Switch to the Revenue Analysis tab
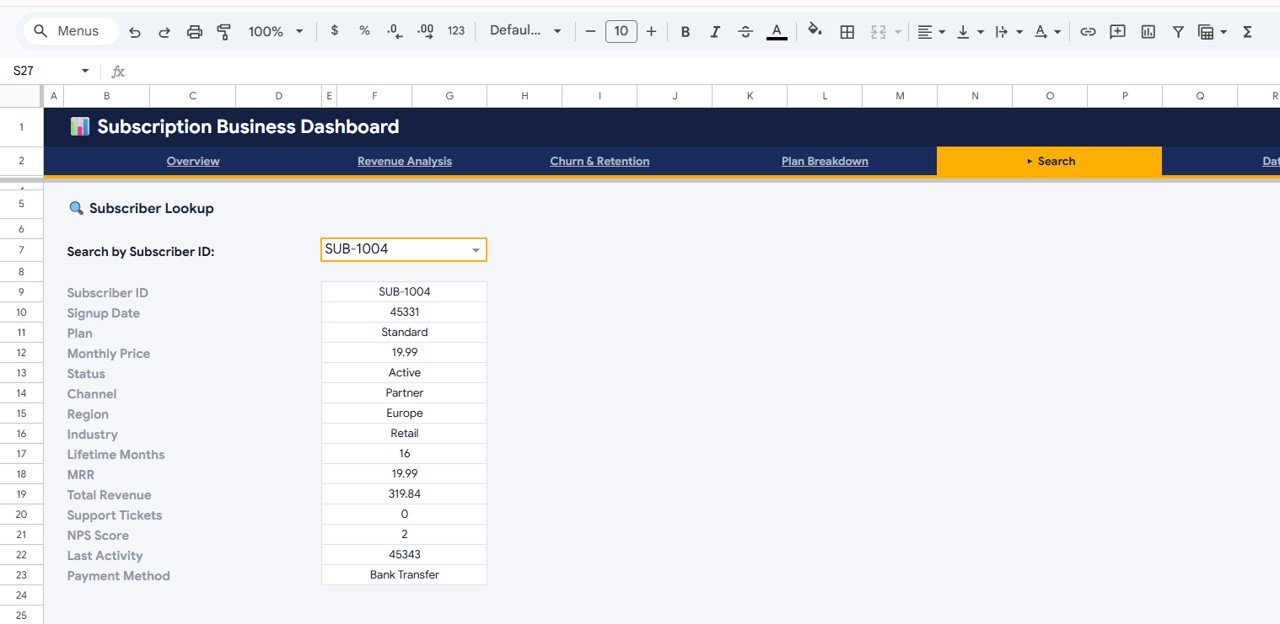The image size is (1280, 624). point(404,161)
